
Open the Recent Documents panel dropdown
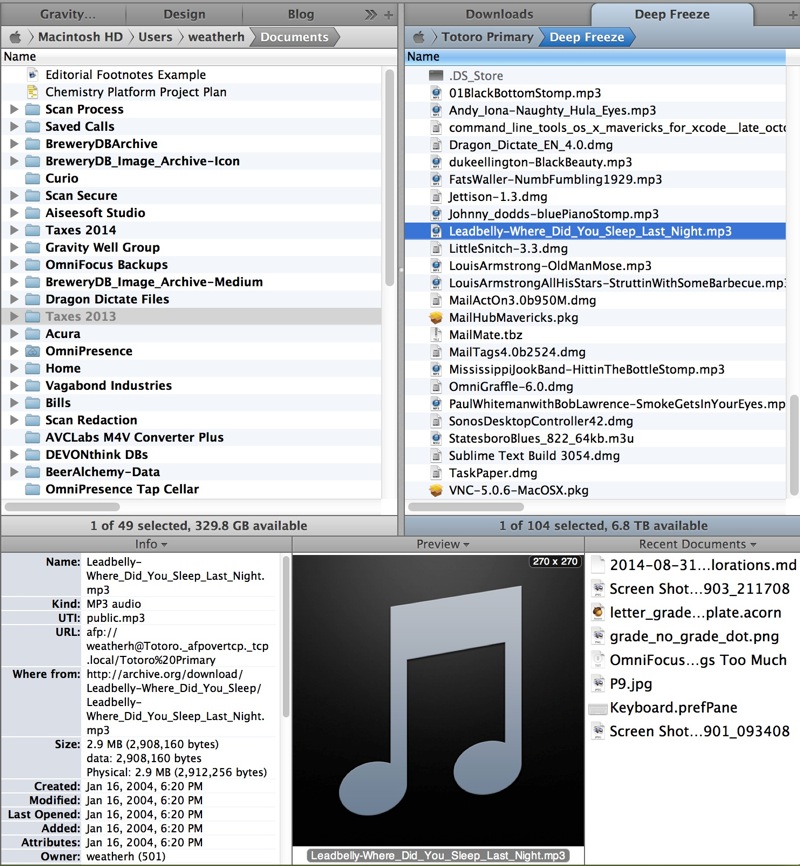[x=692, y=544]
